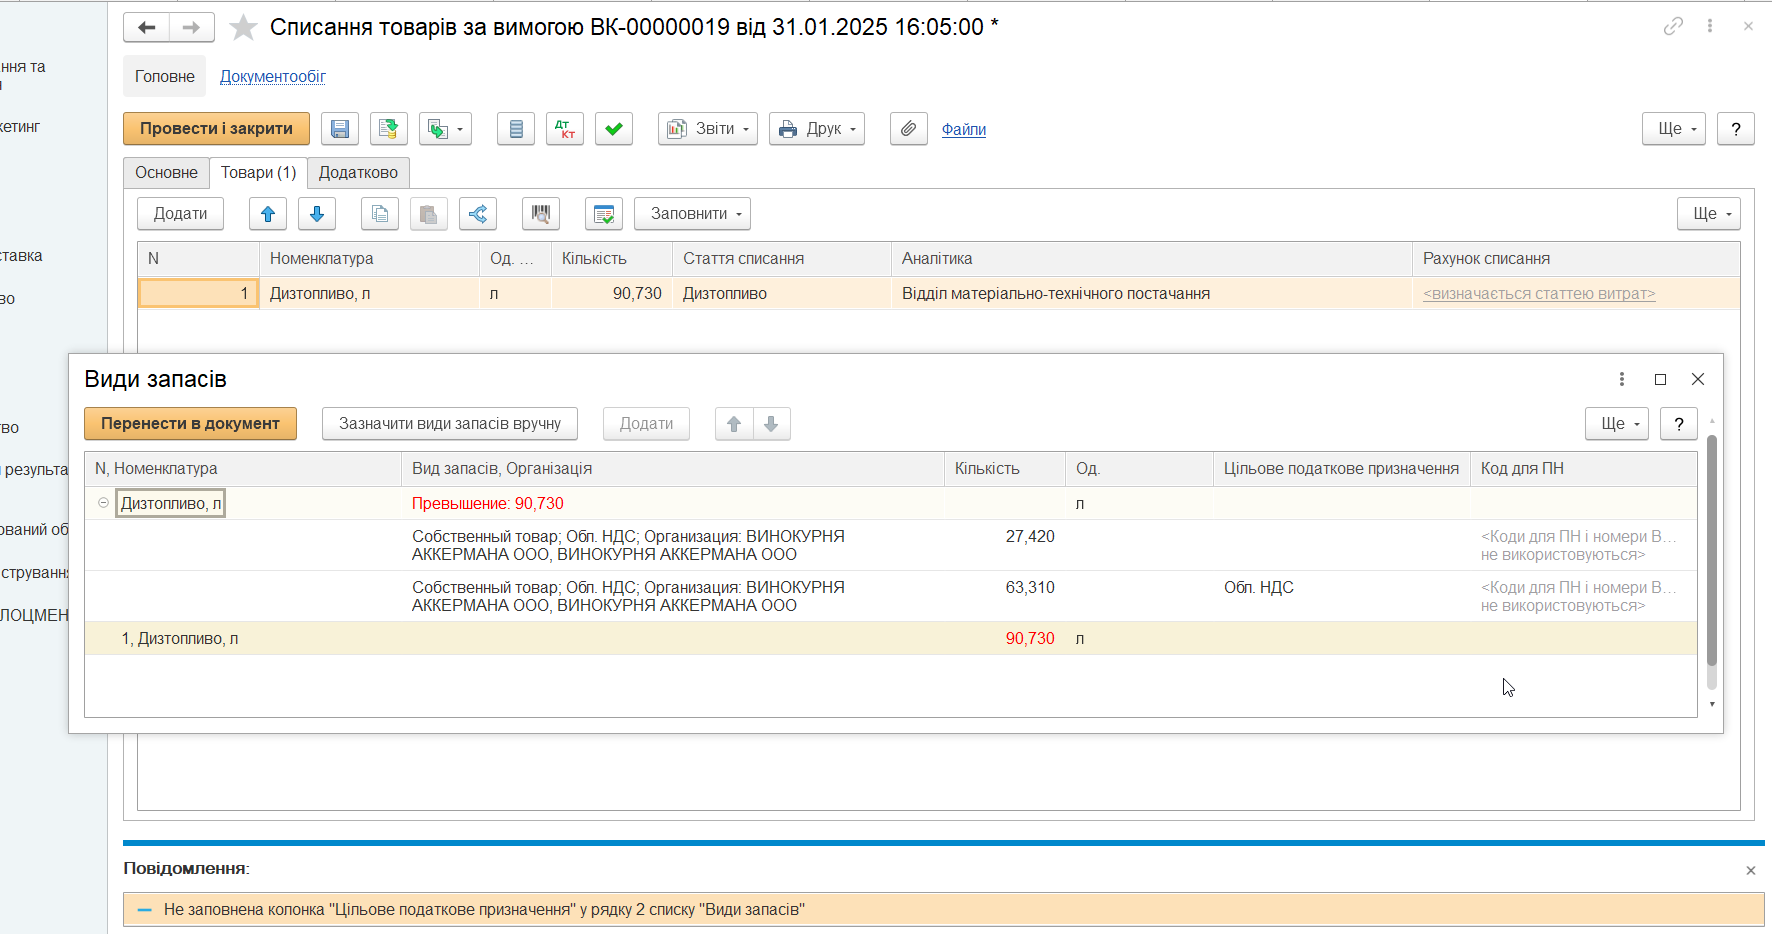Add document to favorites star
Viewport: 1772px width, 934px height.
[243, 28]
